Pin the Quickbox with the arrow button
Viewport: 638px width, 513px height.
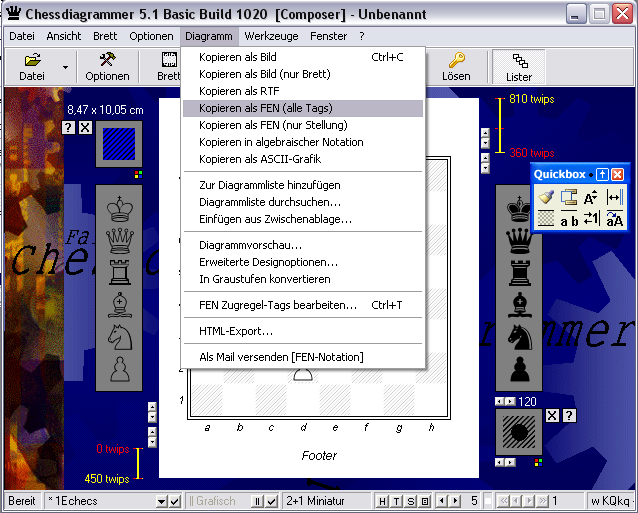click(x=602, y=175)
